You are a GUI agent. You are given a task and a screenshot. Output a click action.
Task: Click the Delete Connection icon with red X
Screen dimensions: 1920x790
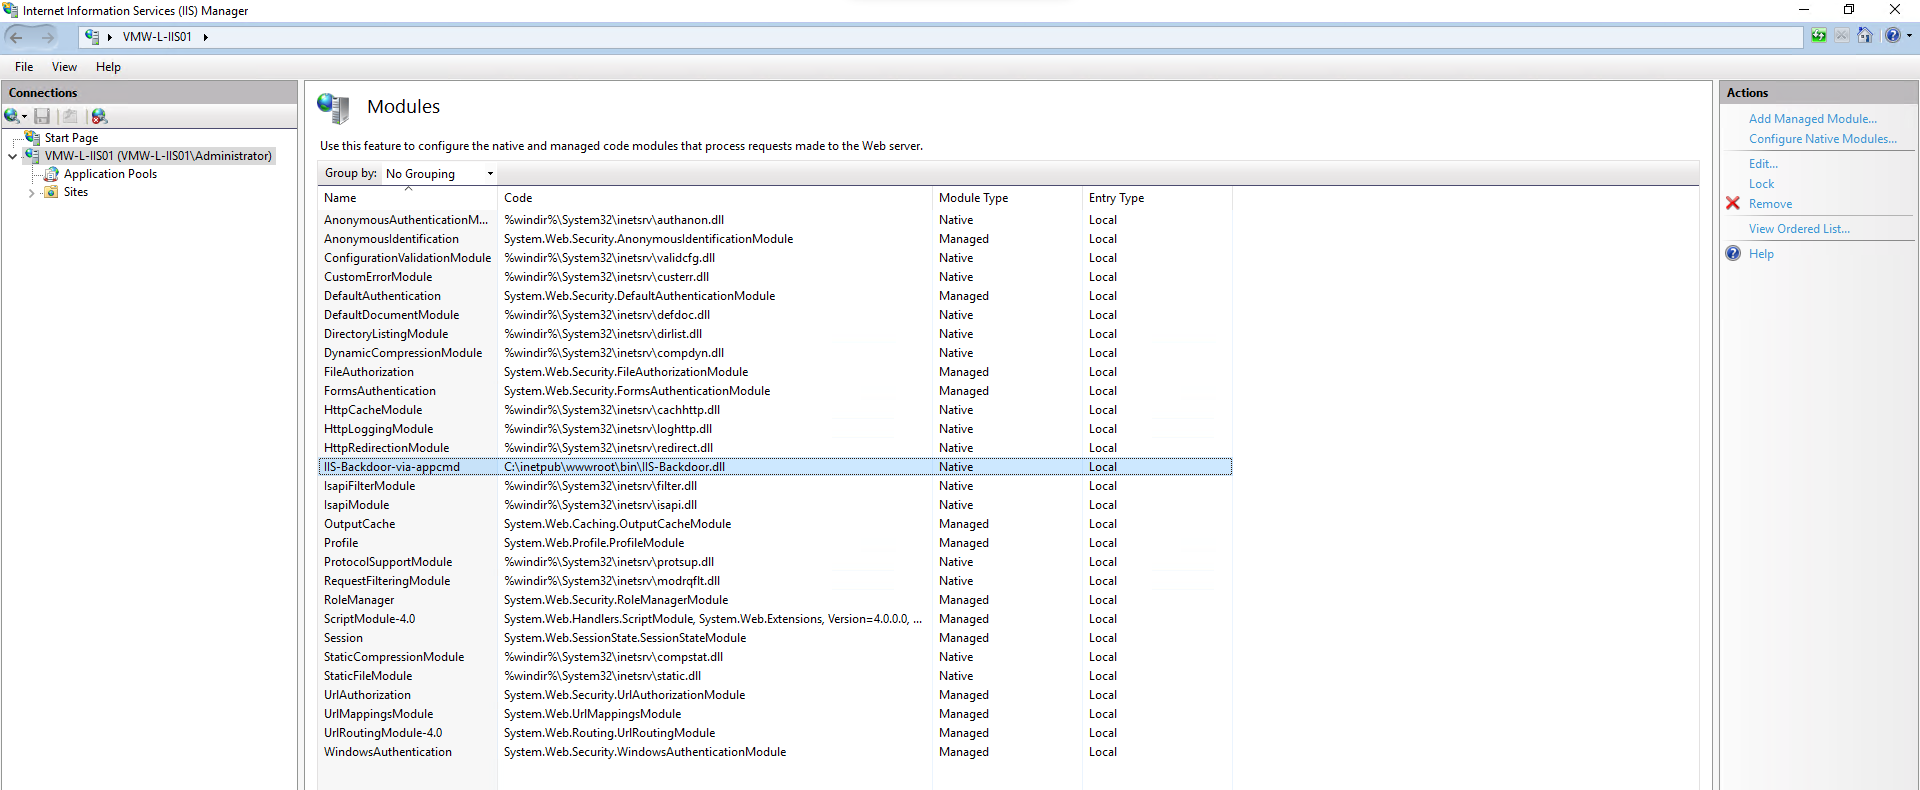tap(99, 116)
